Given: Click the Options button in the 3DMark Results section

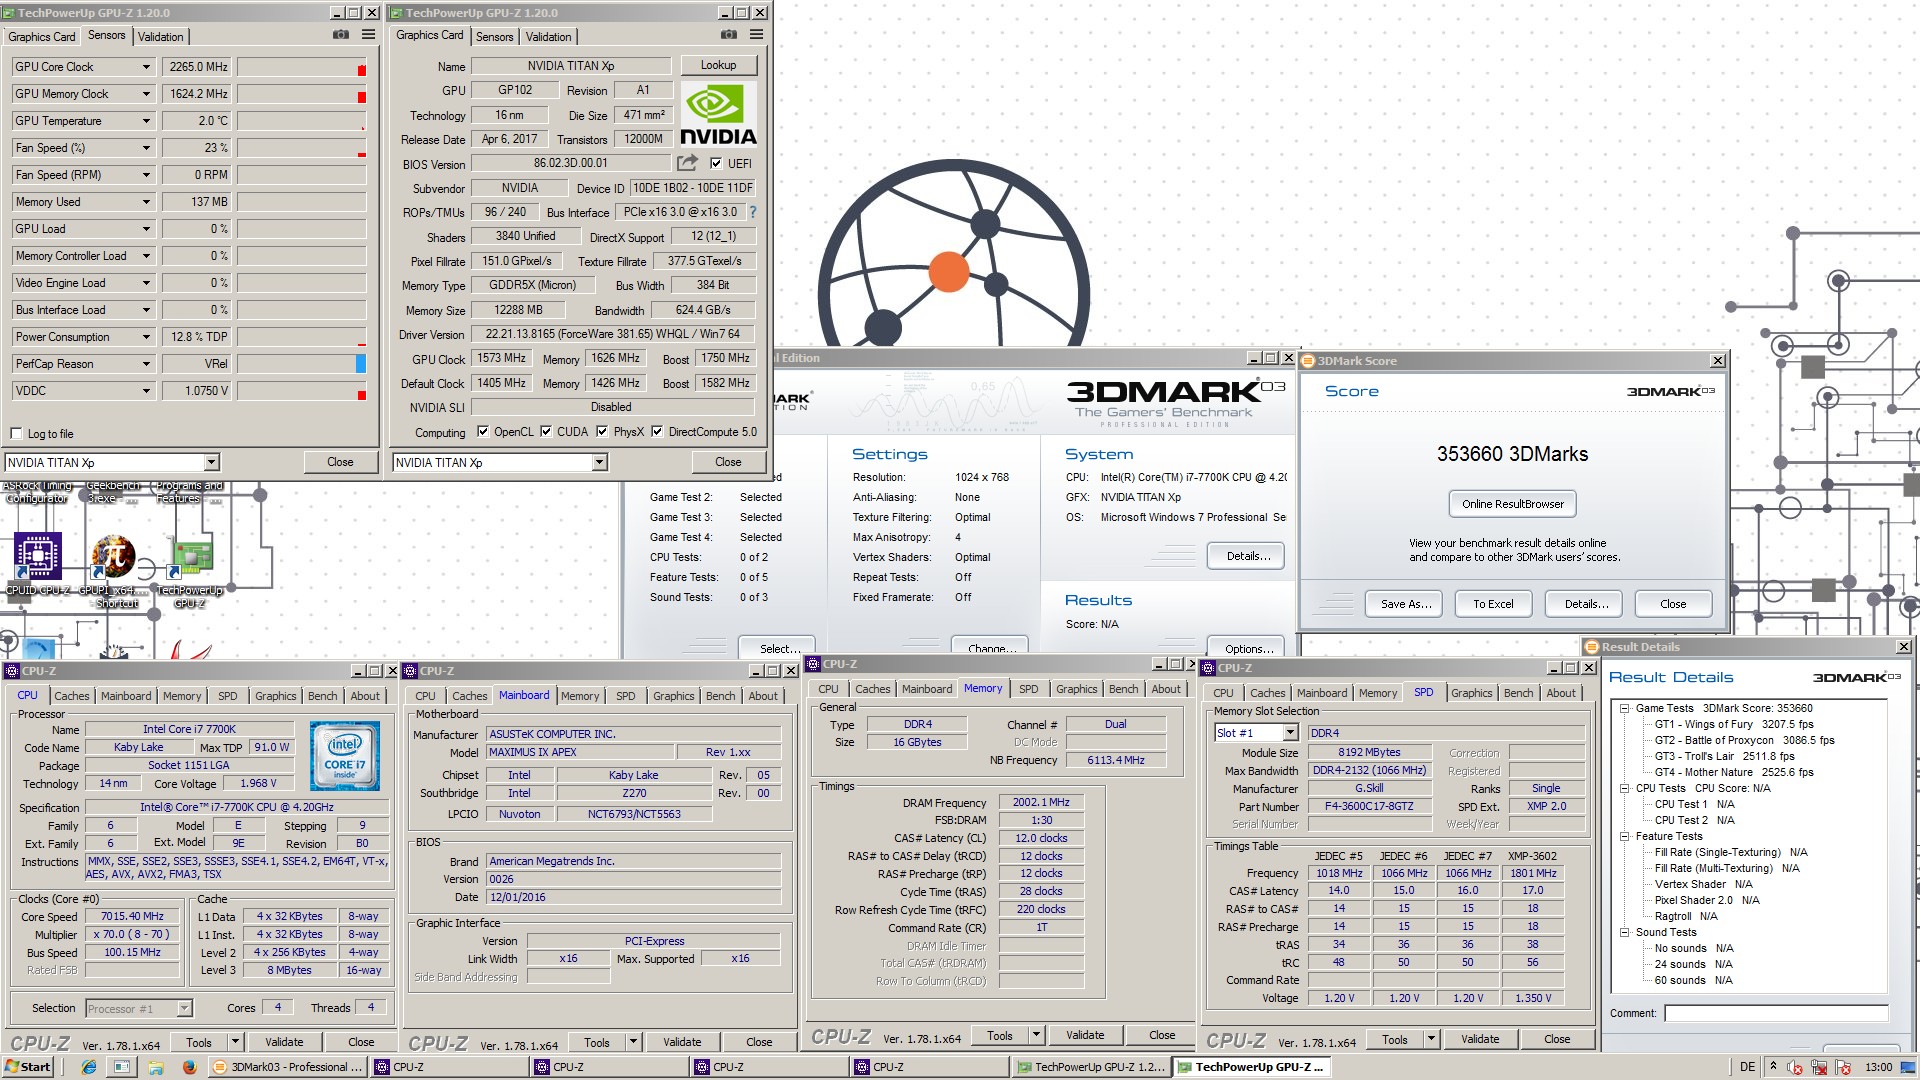Looking at the screenshot, I should point(1248,648).
